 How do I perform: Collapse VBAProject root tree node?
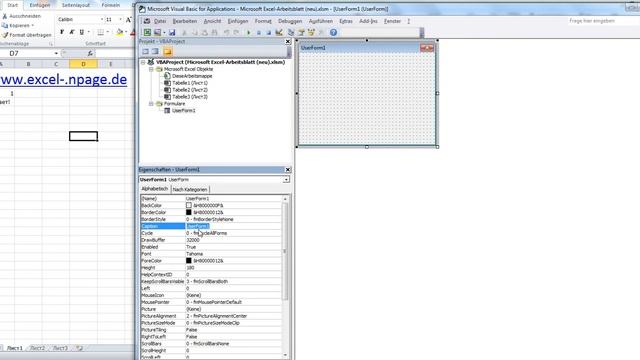click(x=143, y=62)
